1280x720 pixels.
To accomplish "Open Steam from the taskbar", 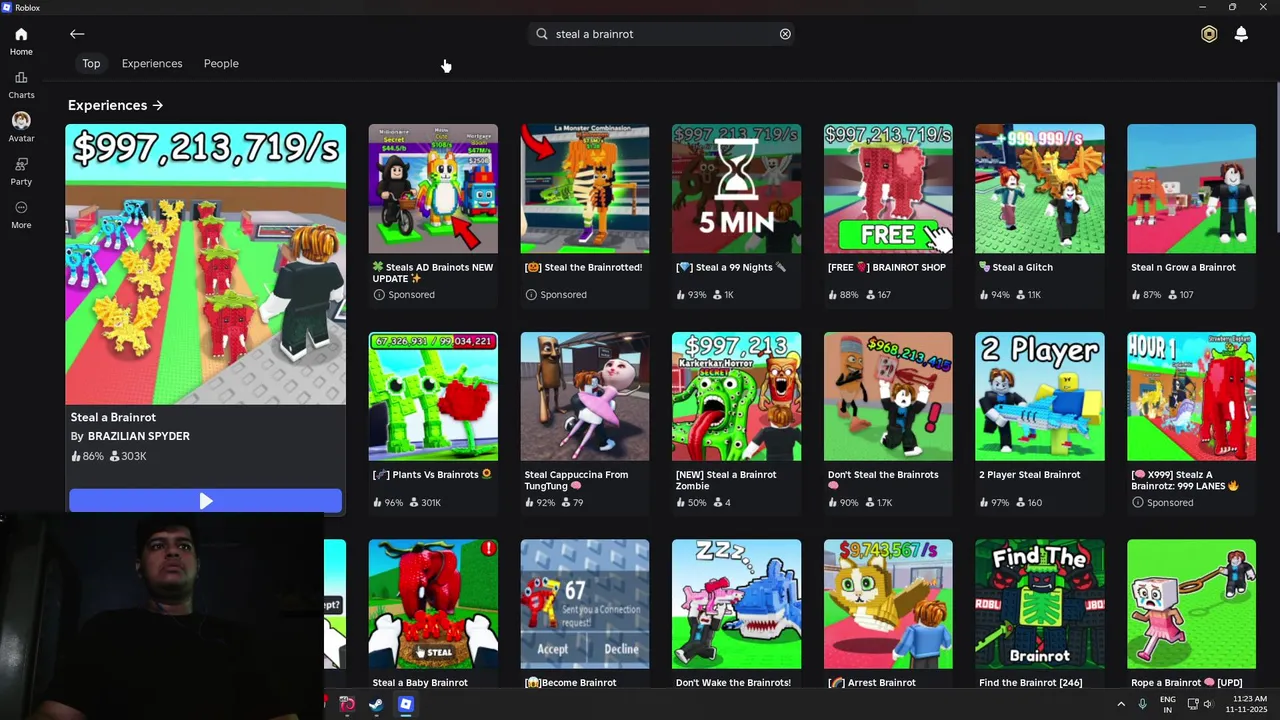I will (376, 705).
